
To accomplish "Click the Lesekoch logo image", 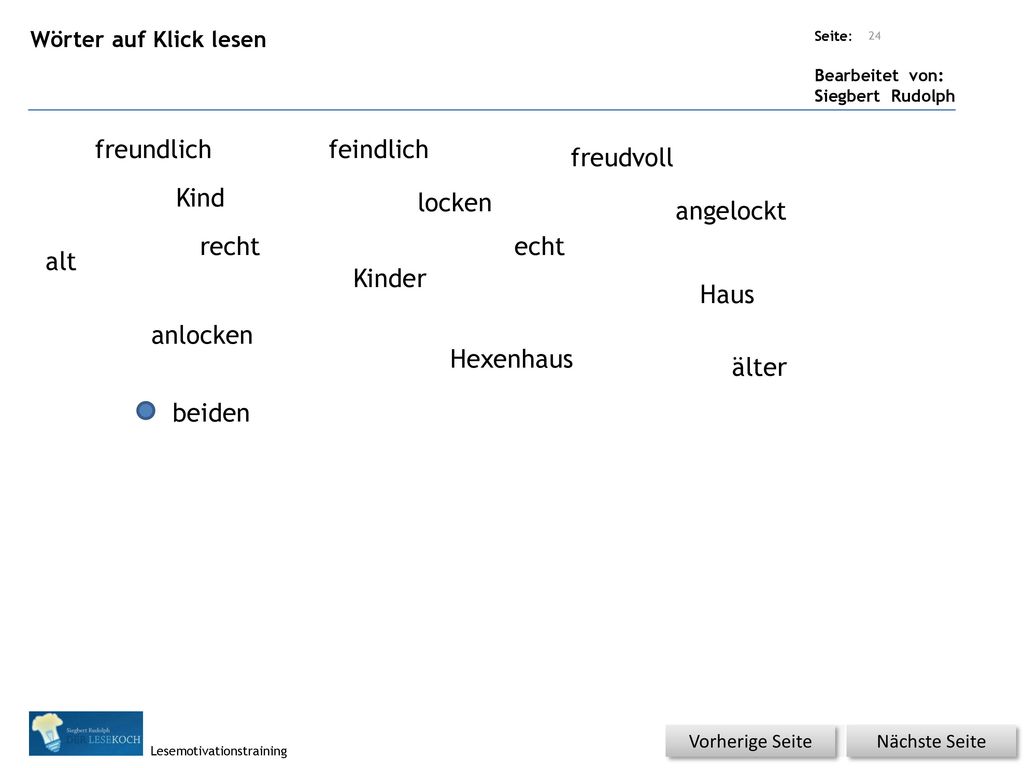I will [86, 733].
